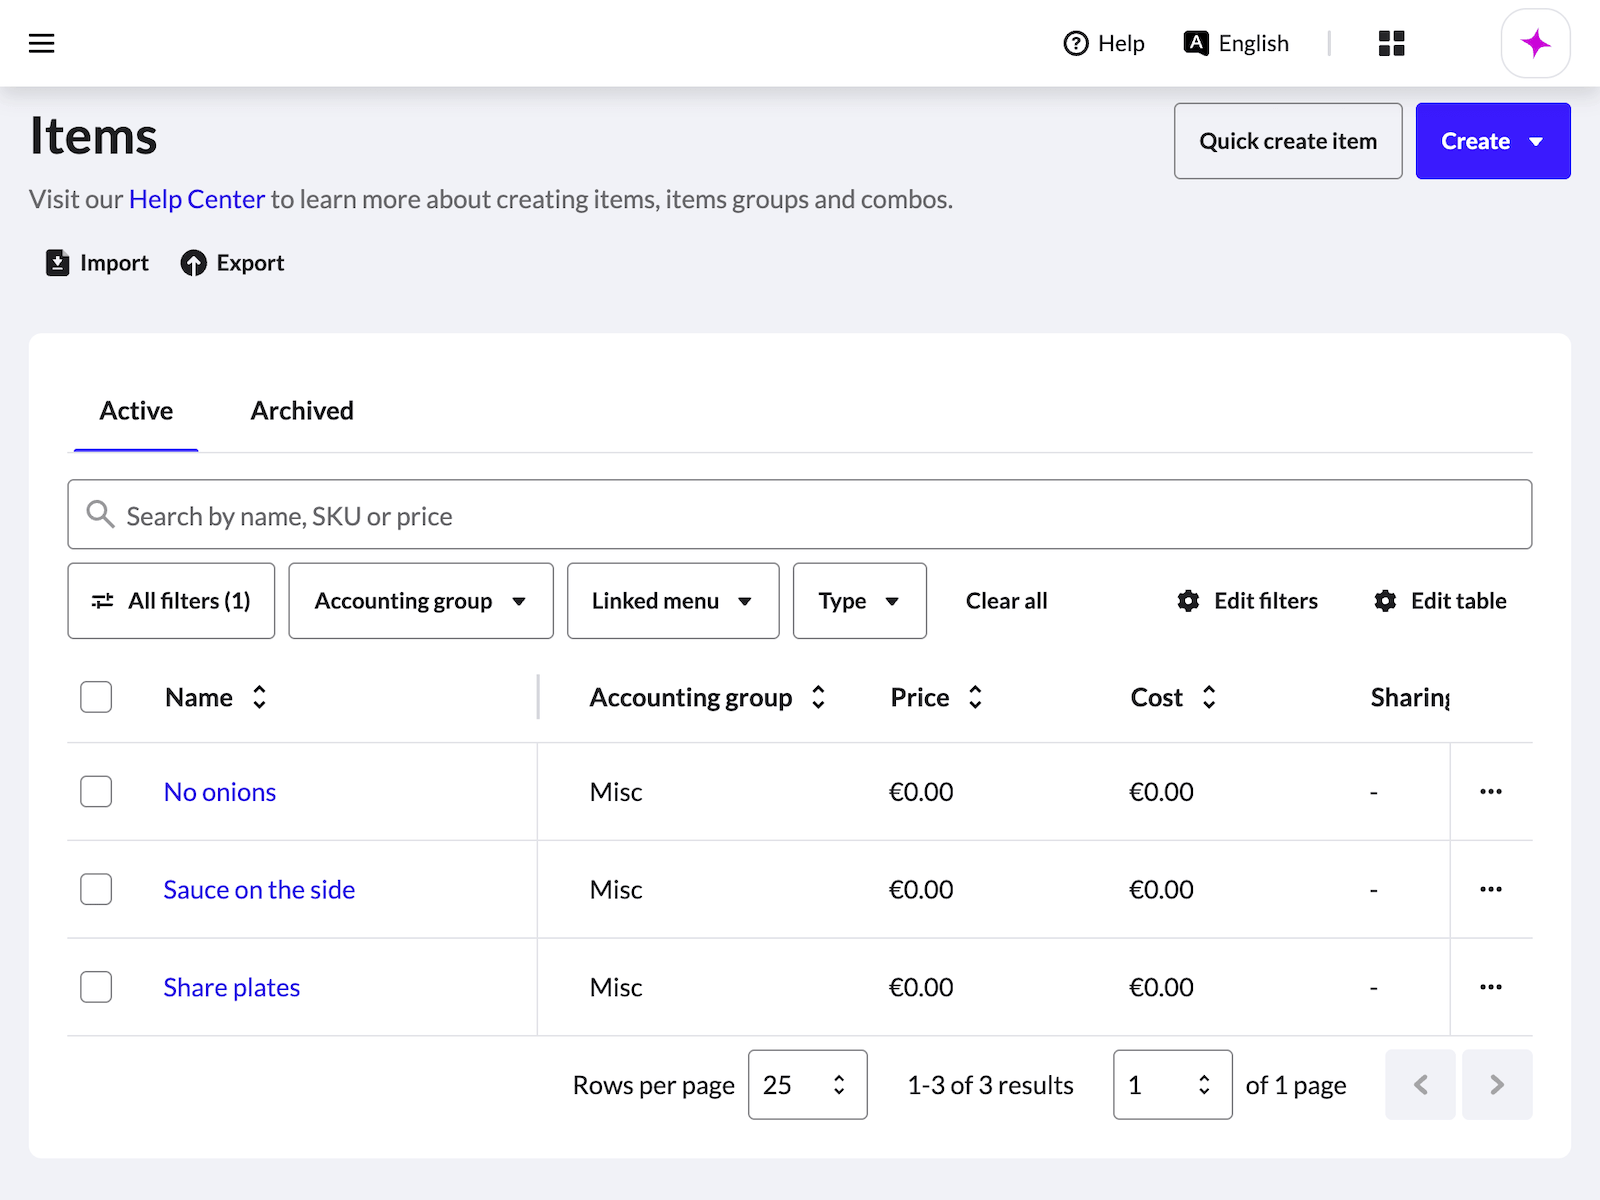The image size is (1600, 1200).
Task: Click Export items
Action: 232,263
